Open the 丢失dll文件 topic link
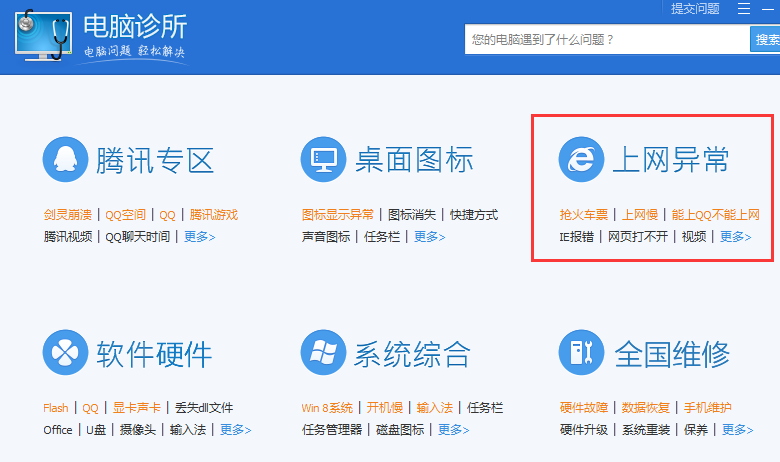This screenshot has width=780, height=462. [x=204, y=408]
